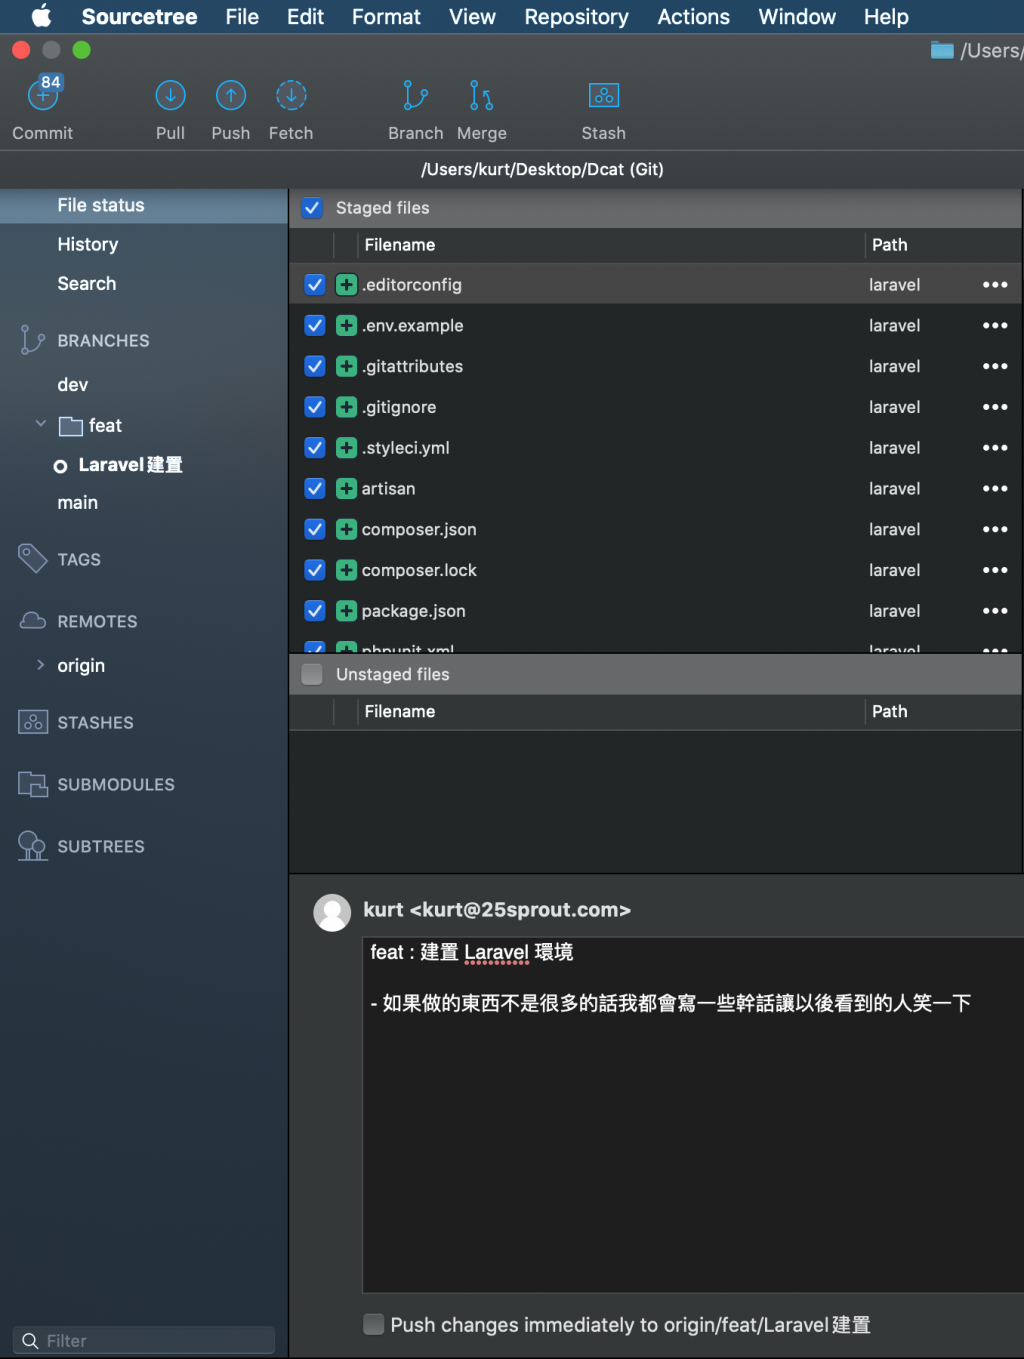The width and height of the screenshot is (1024, 1359).
Task: Click the Merge toolbar icon
Action: [x=481, y=95]
